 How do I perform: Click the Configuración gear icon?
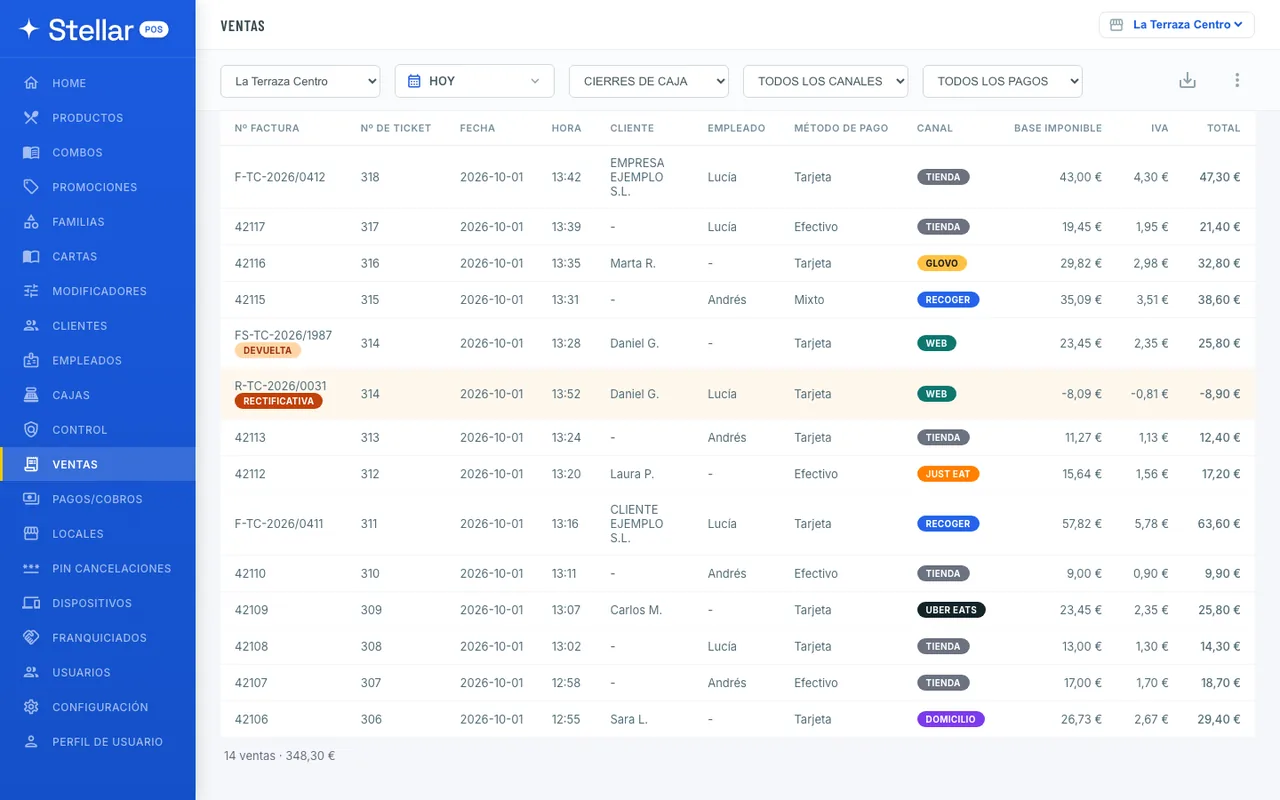pyautogui.click(x=31, y=707)
